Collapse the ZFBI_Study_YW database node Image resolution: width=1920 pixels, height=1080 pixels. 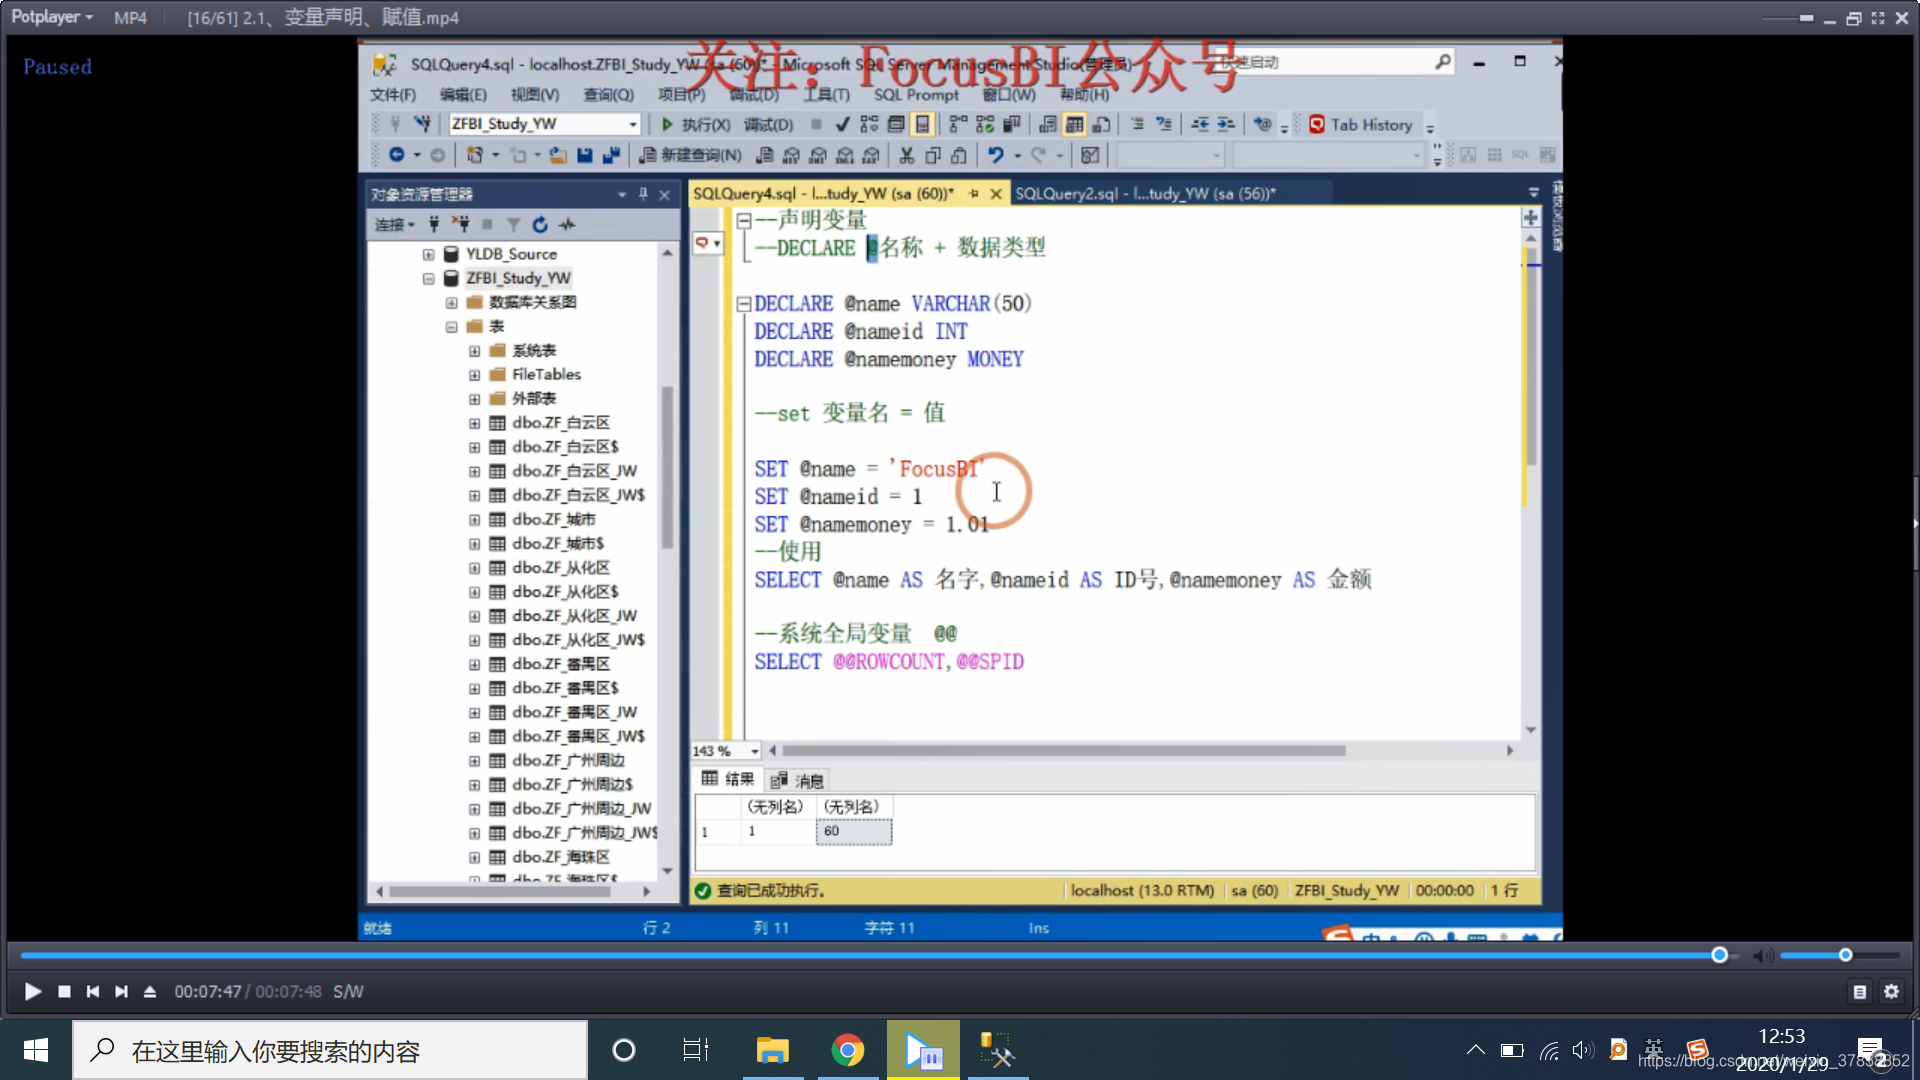click(x=428, y=279)
